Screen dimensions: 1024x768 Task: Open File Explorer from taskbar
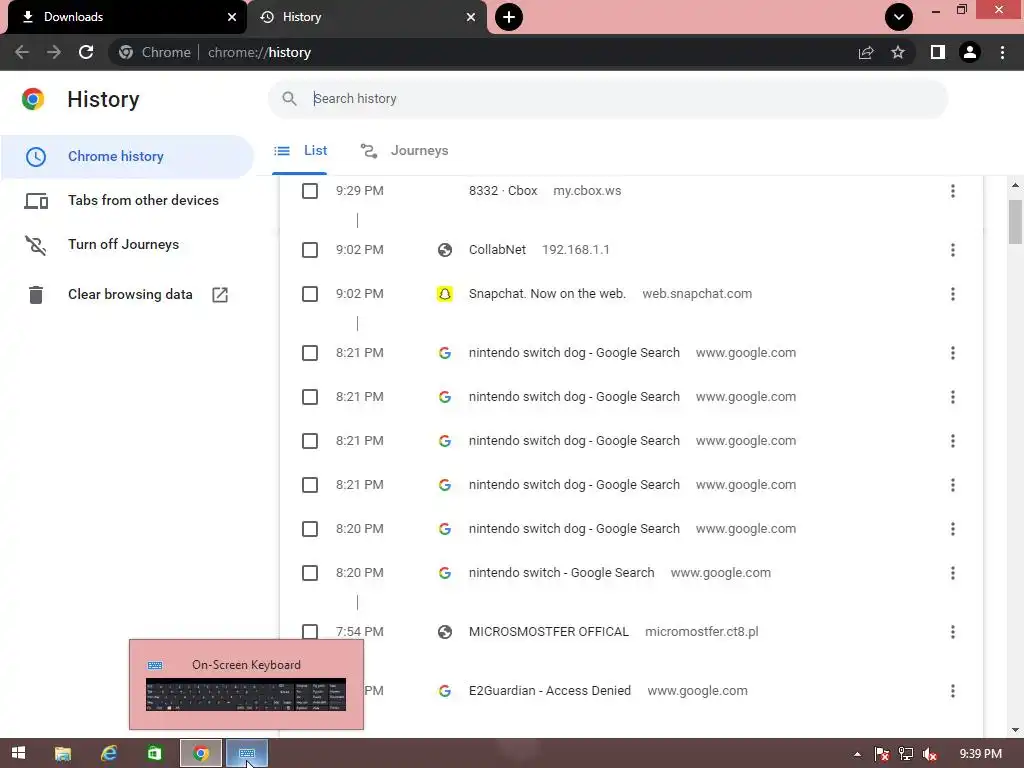[63, 754]
